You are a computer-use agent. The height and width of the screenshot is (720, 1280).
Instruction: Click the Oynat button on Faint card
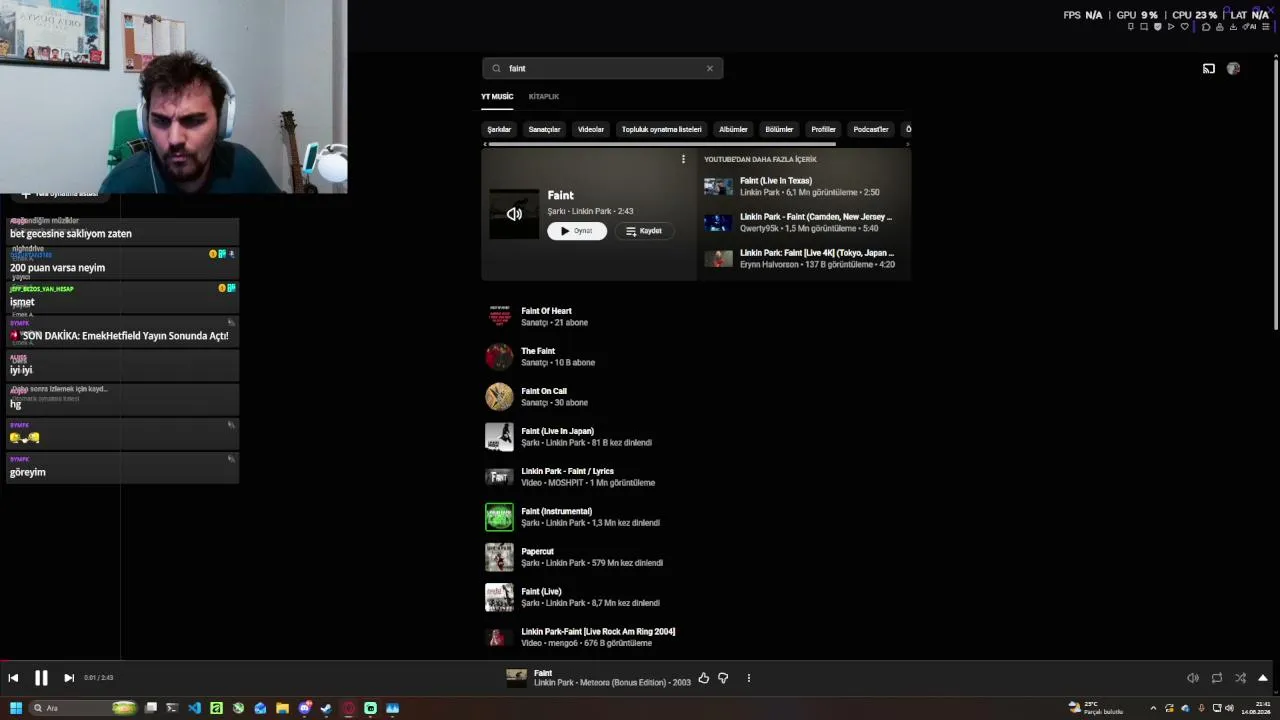coord(577,231)
